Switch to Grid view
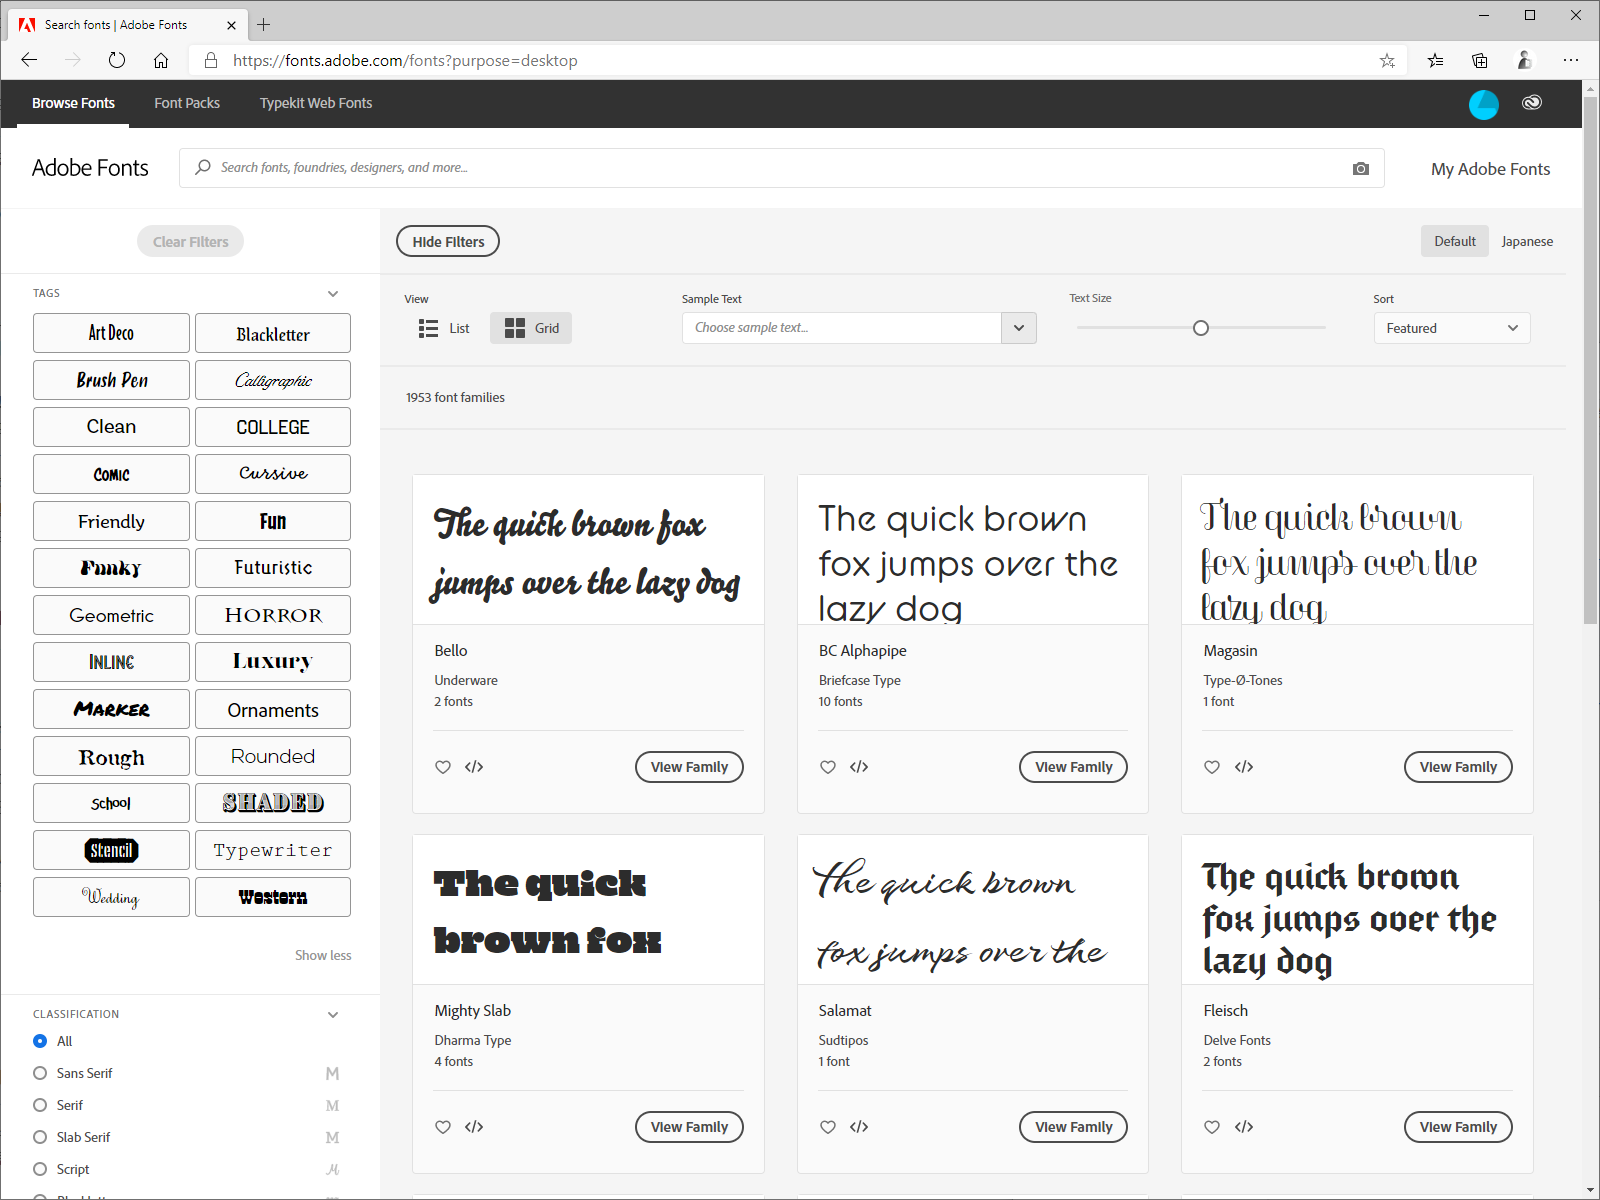 [531, 328]
